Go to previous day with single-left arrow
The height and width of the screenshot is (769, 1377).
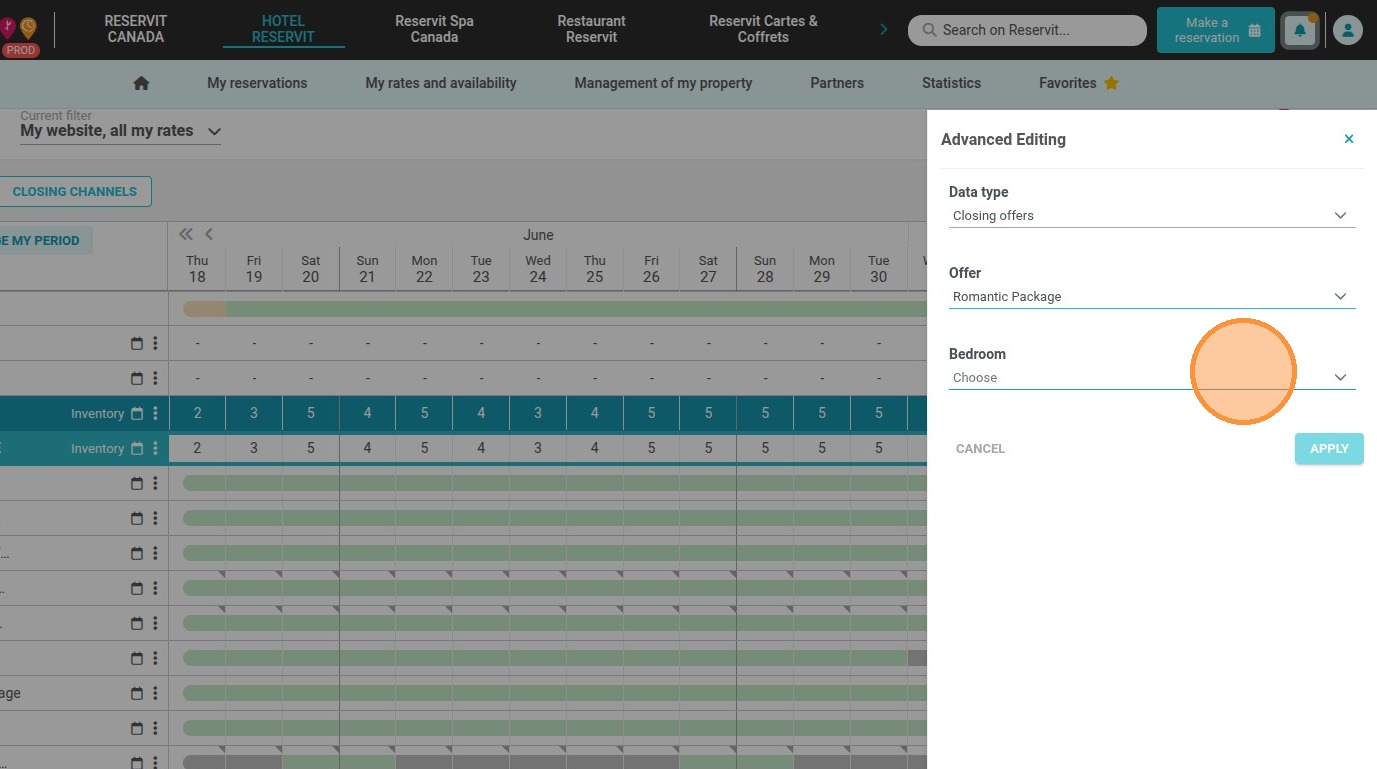209,234
